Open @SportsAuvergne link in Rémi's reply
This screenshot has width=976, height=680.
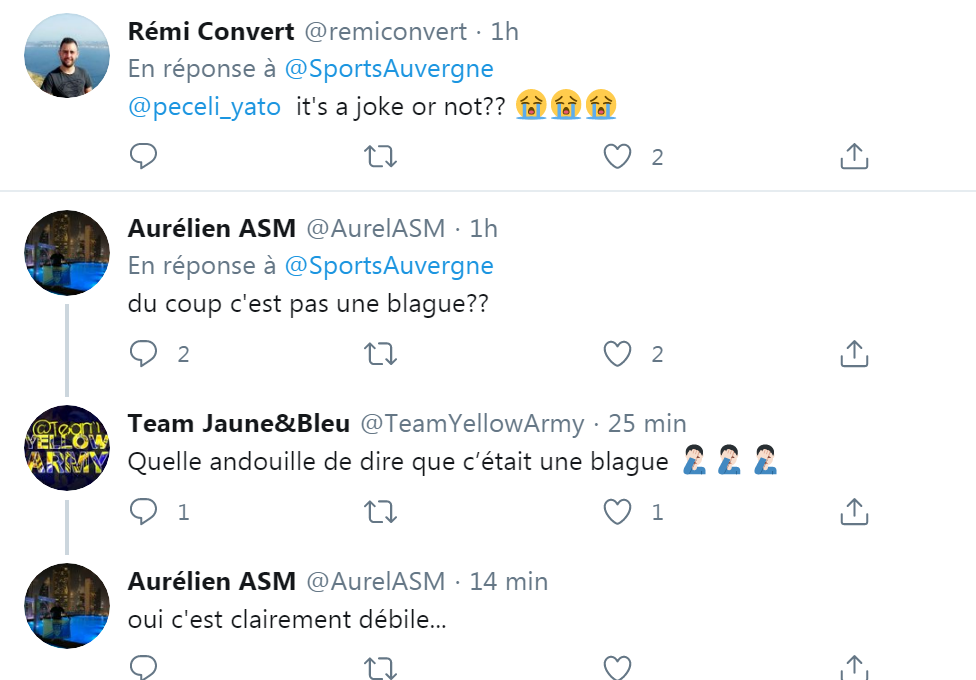click(389, 69)
